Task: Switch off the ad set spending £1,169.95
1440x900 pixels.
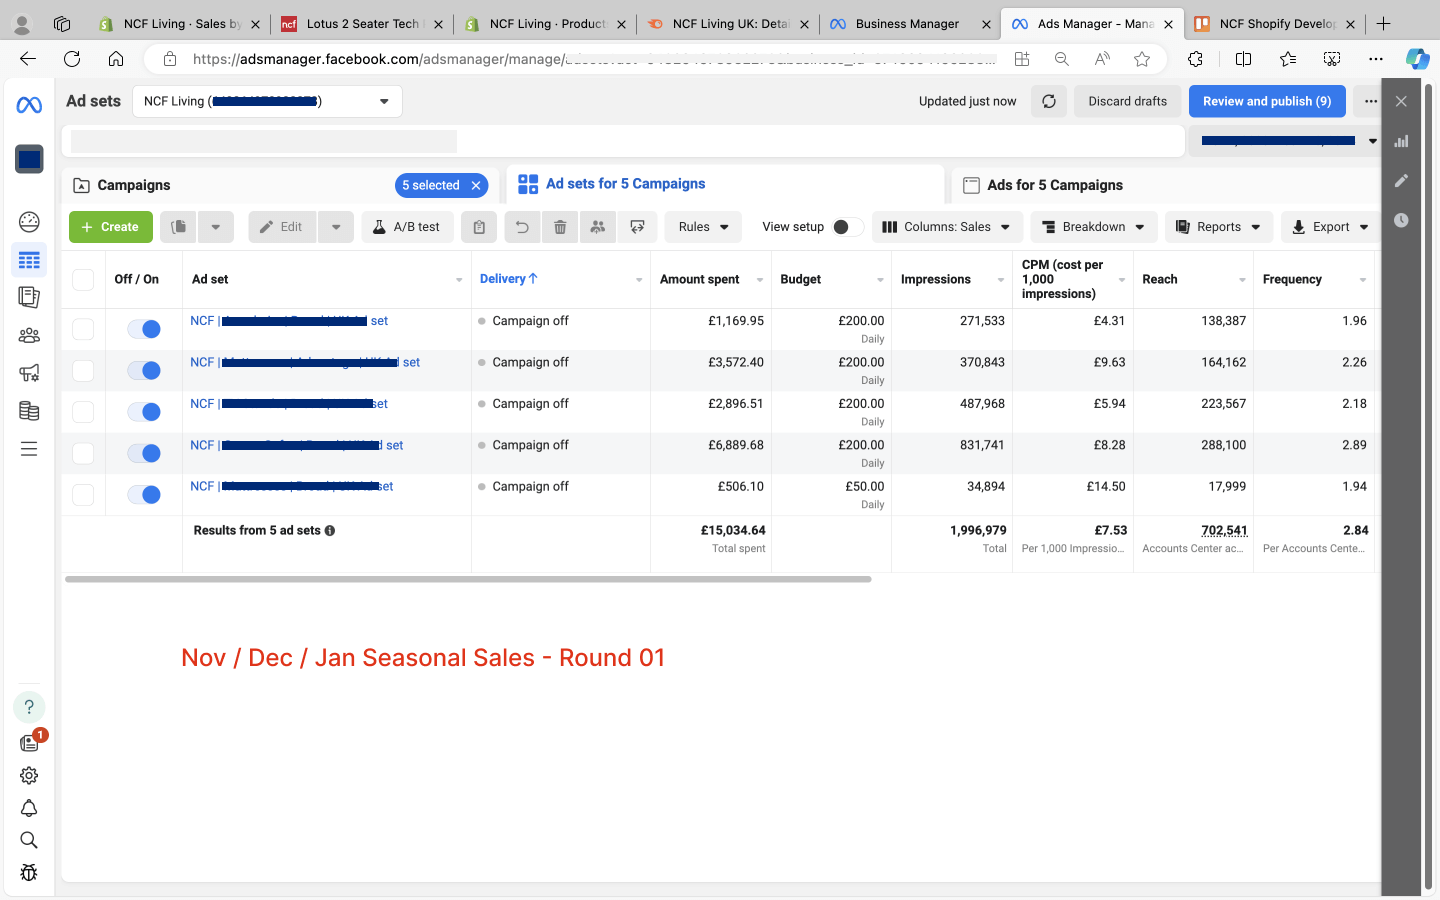Action: click(144, 329)
